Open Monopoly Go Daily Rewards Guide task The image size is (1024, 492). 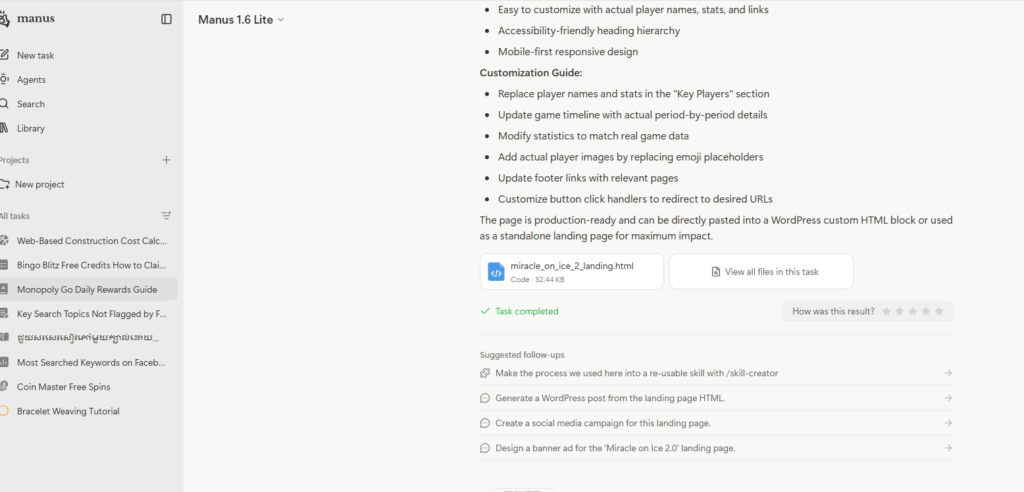[87, 289]
